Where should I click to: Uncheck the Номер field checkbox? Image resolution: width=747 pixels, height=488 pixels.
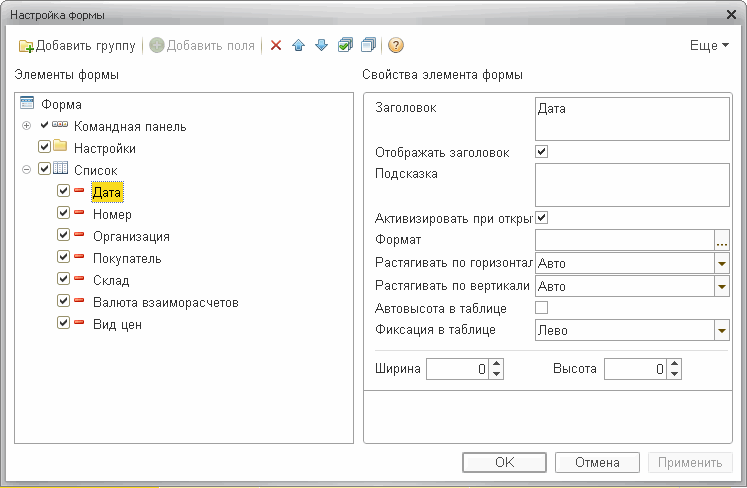(64, 214)
